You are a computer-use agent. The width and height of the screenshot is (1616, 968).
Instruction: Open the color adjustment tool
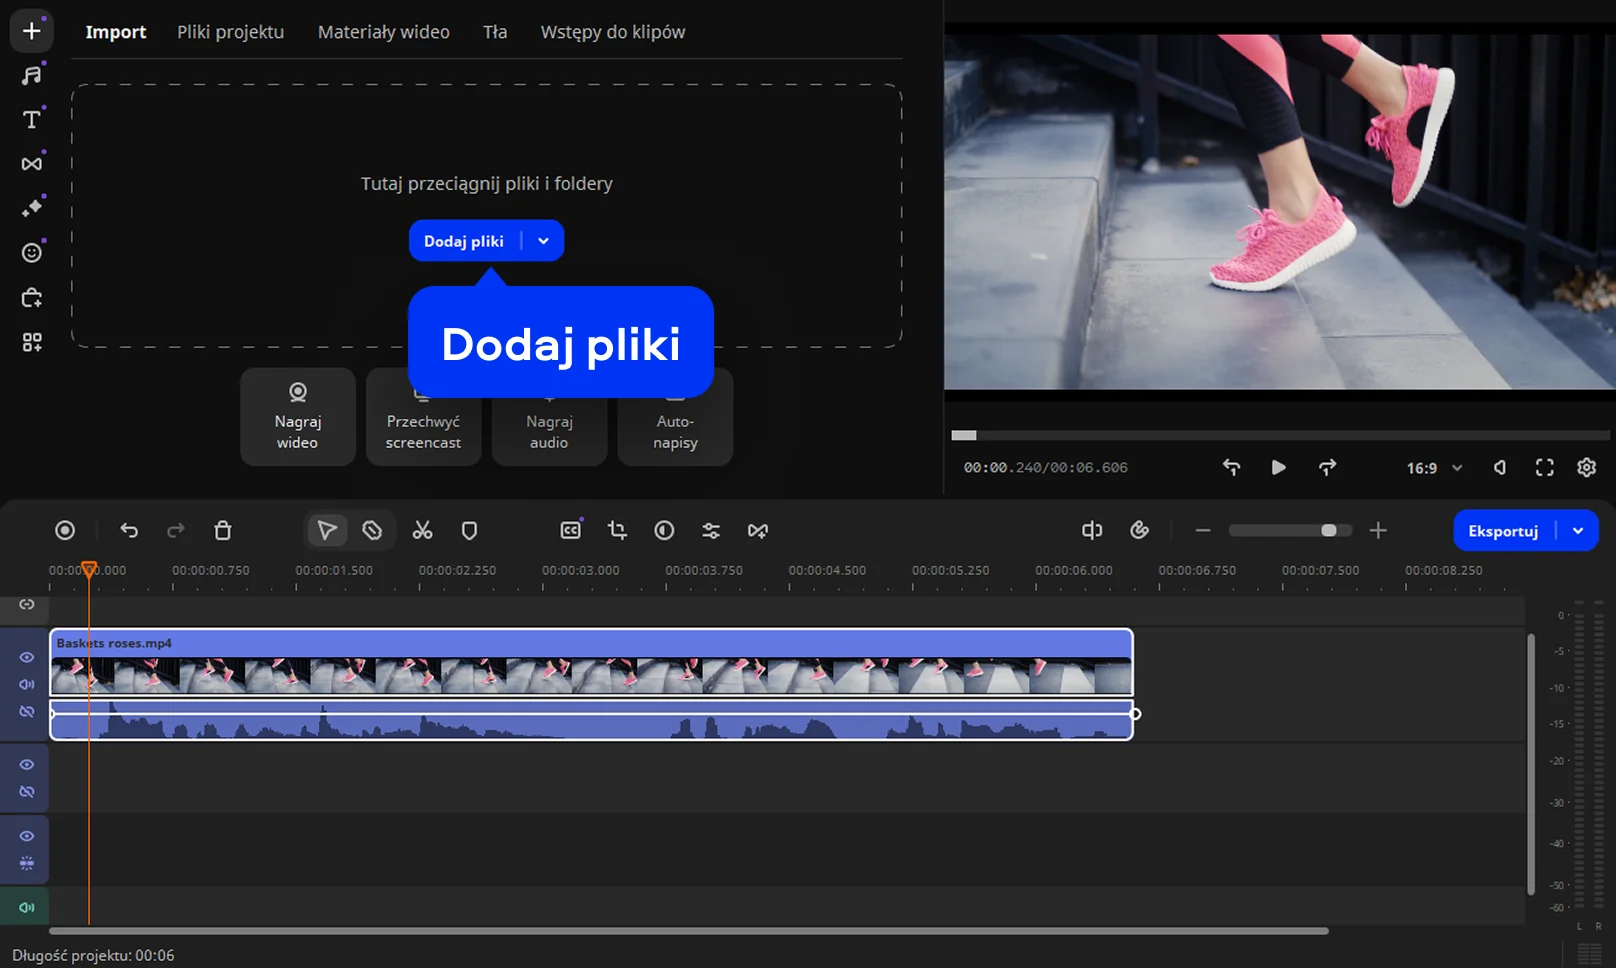click(x=664, y=531)
